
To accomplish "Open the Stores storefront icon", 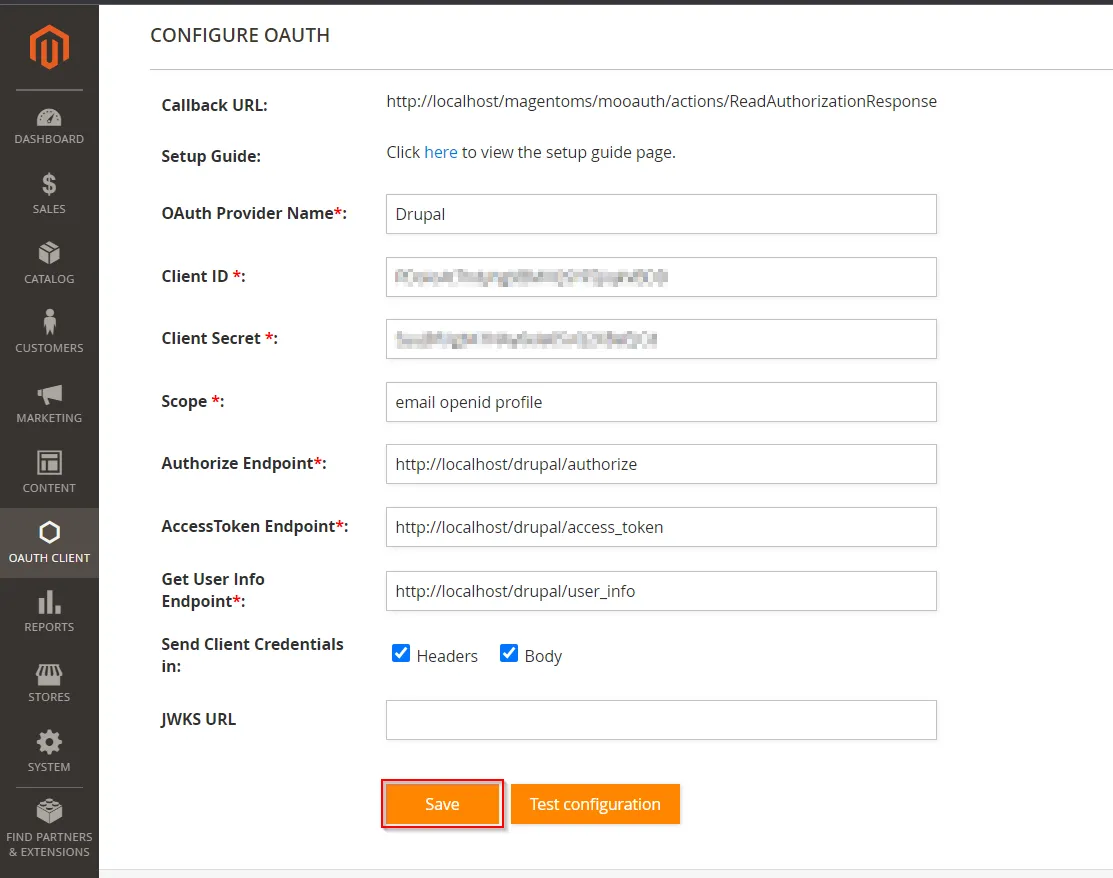I will click(49, 673).
